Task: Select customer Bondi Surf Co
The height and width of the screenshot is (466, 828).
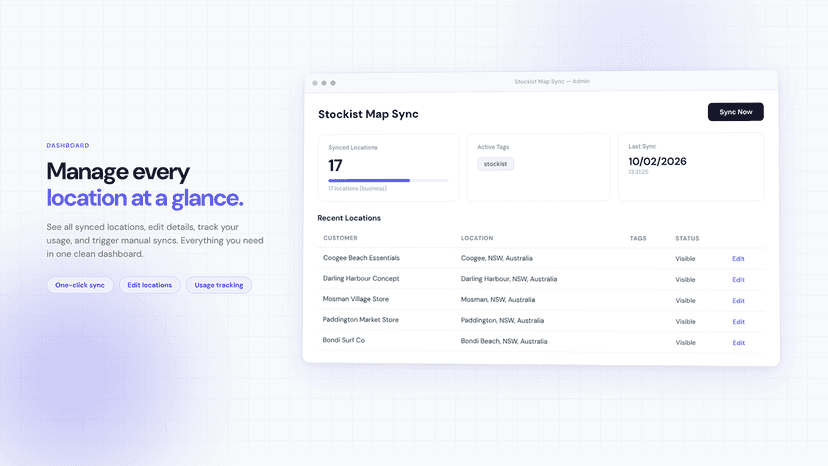Action: coord(344,340)
